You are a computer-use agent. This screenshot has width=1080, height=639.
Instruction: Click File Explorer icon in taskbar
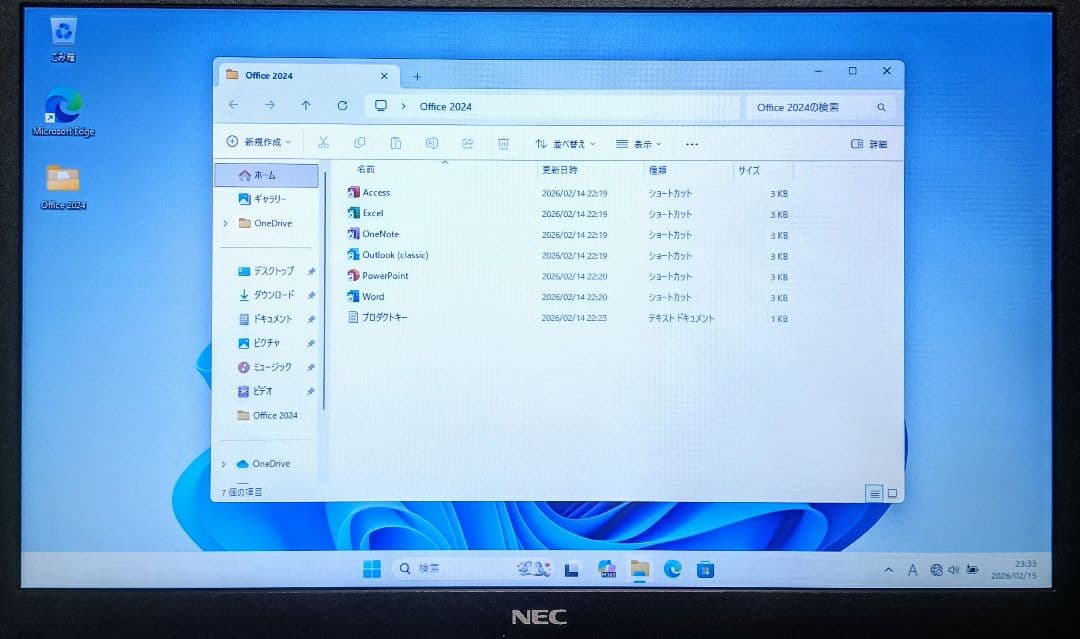pyautogui.click(x=639, y=569)
